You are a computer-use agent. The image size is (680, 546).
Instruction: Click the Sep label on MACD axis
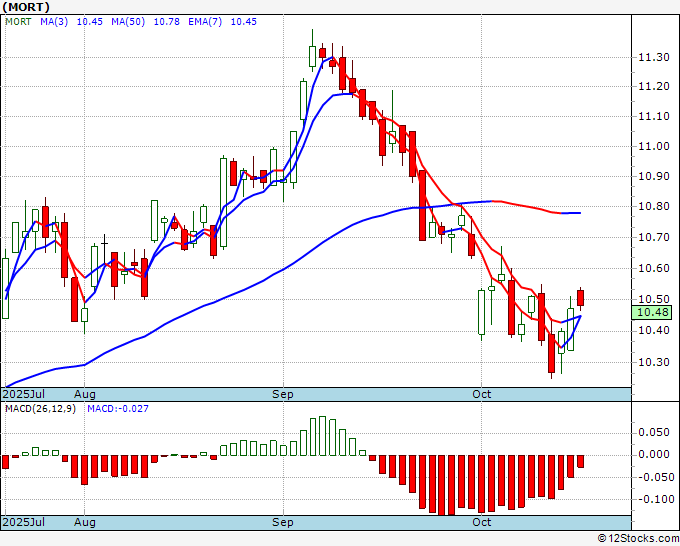pos(282,522)
